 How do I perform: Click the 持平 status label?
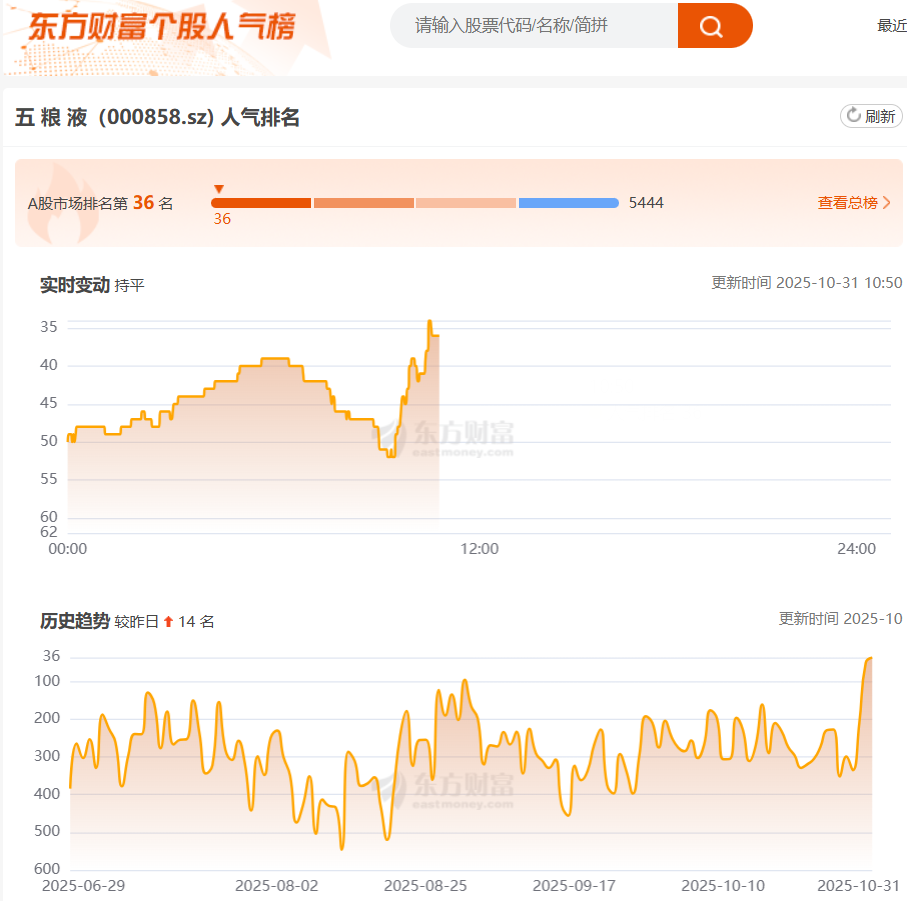pos(130,286)
